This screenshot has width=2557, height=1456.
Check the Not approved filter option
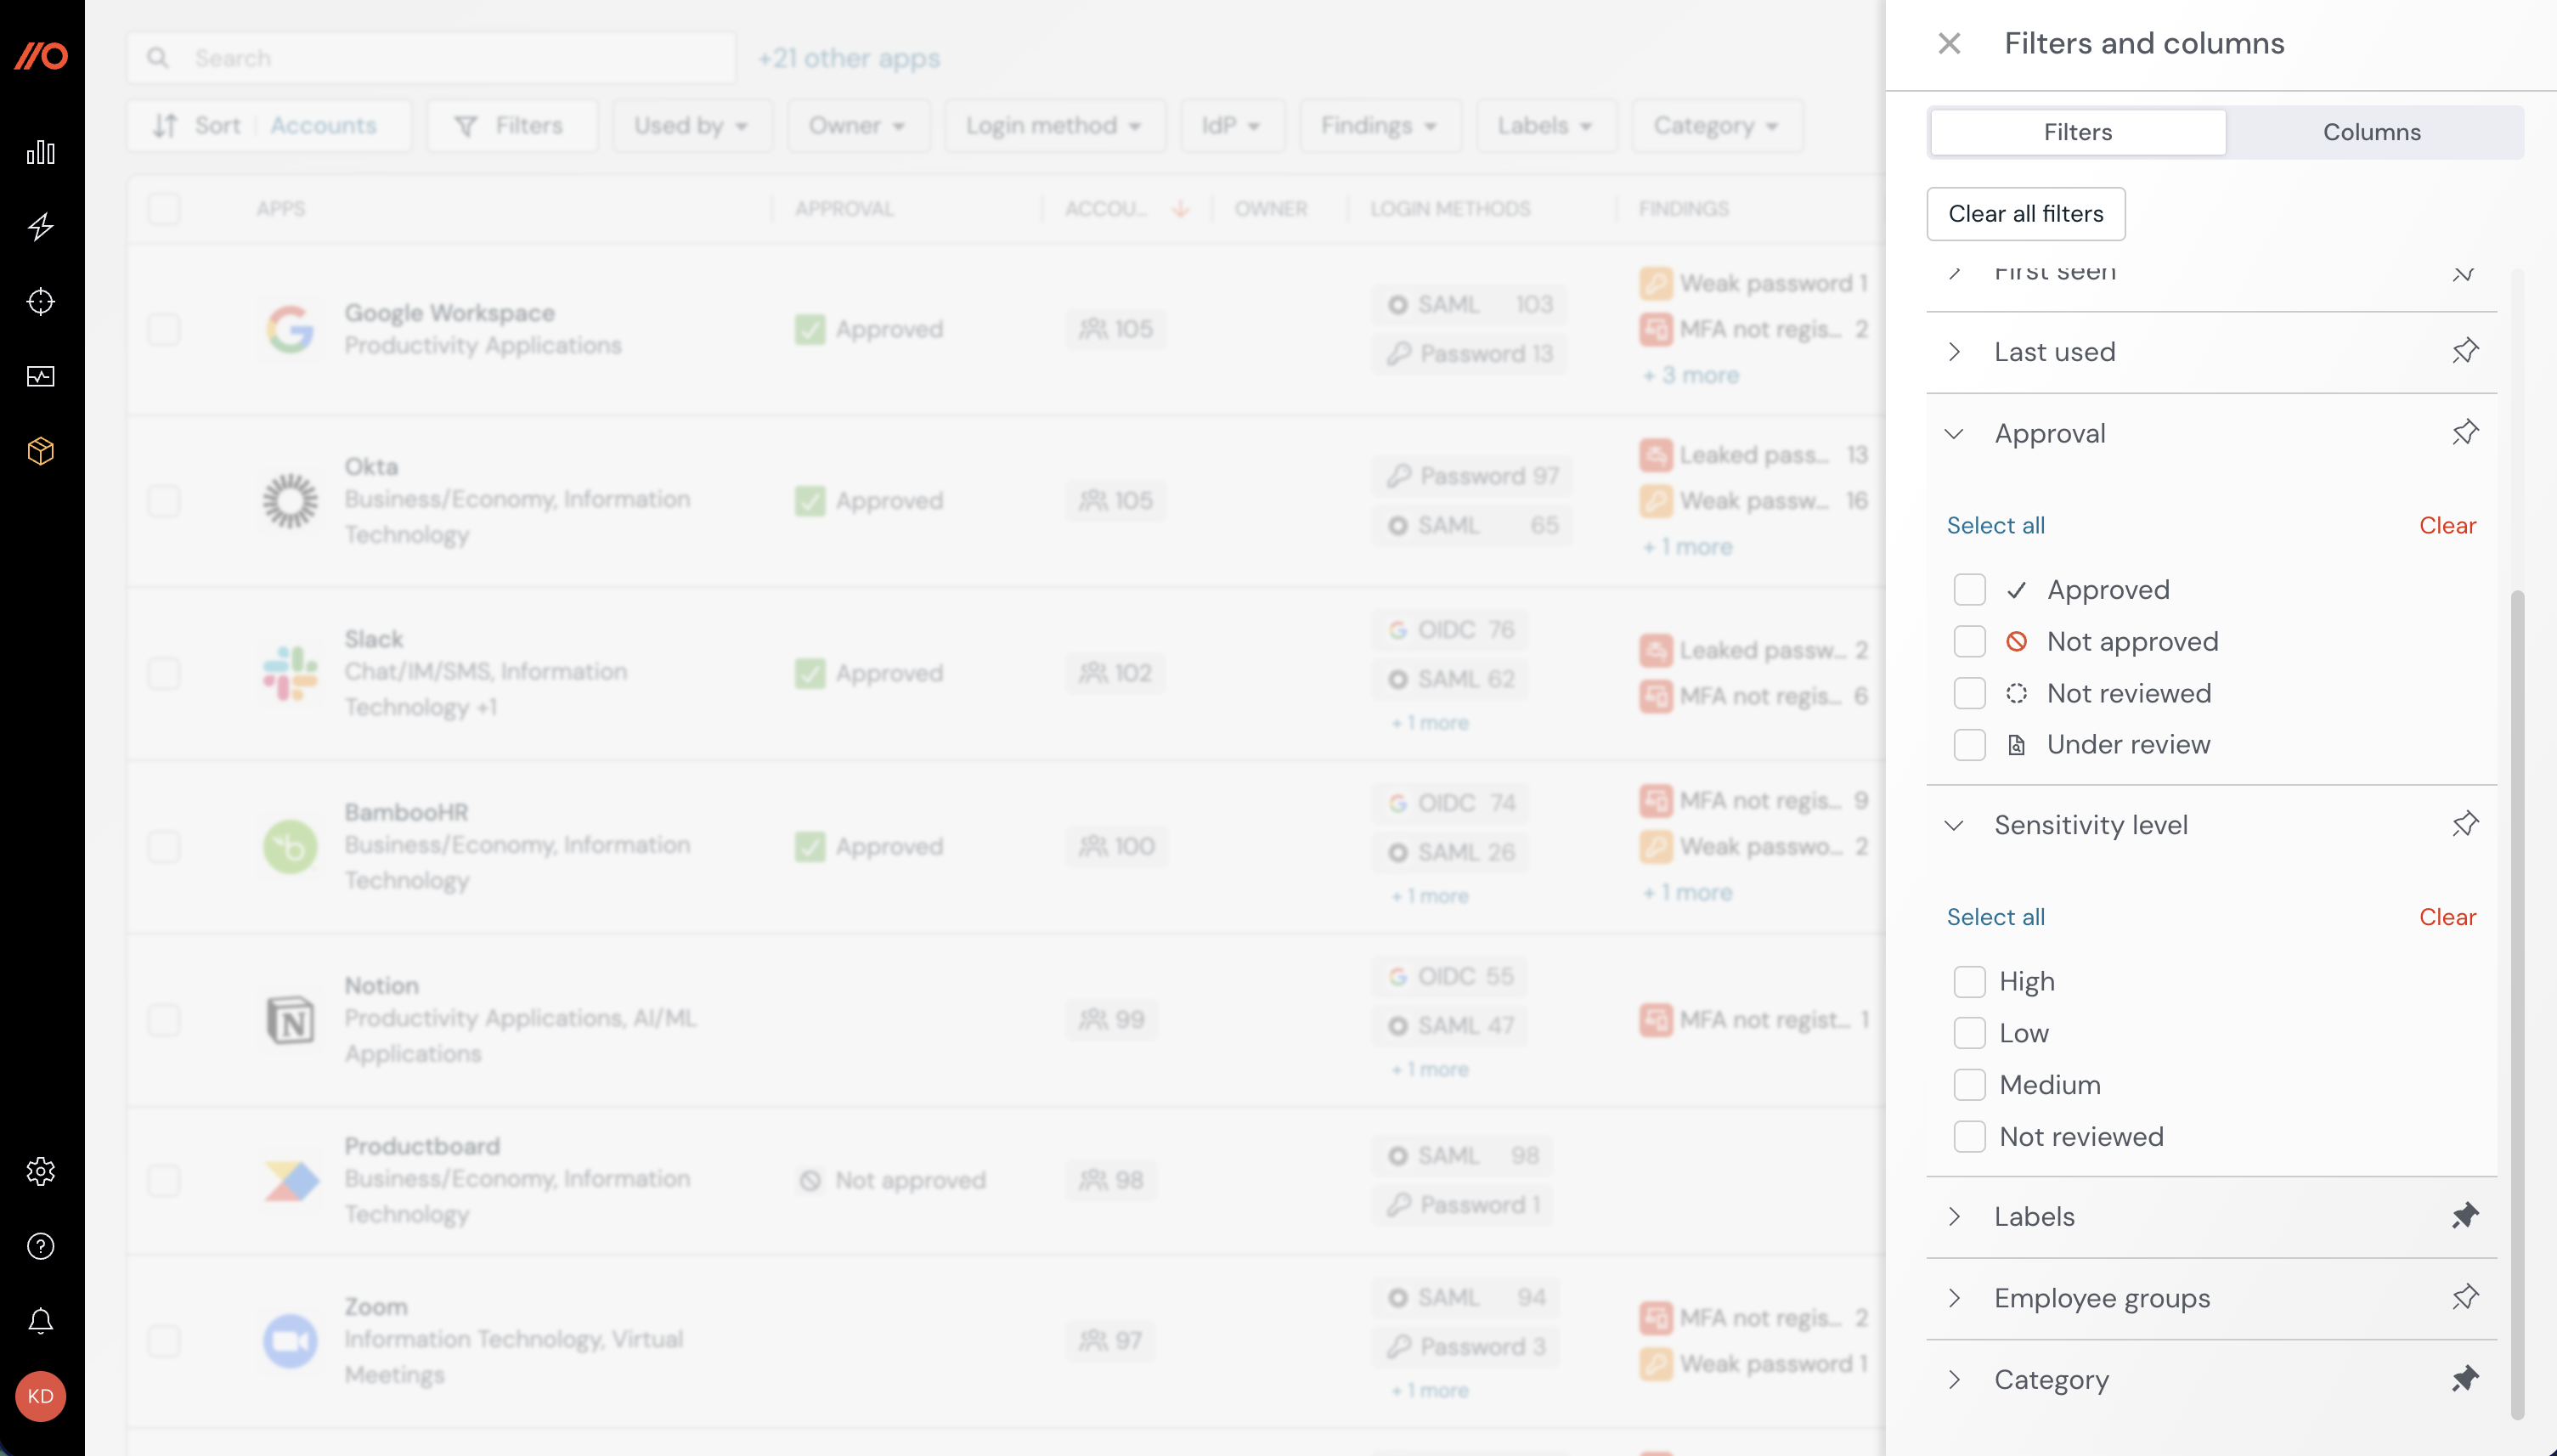[x=1969, y=641]
